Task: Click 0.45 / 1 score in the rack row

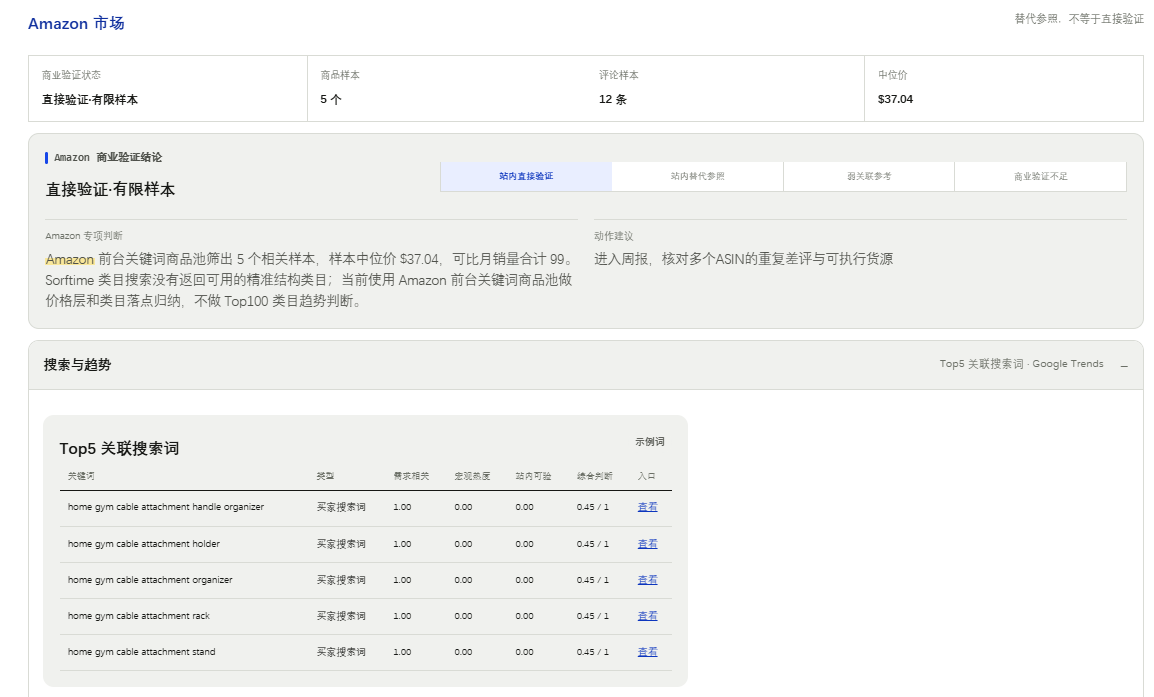Action: [592, 616]
